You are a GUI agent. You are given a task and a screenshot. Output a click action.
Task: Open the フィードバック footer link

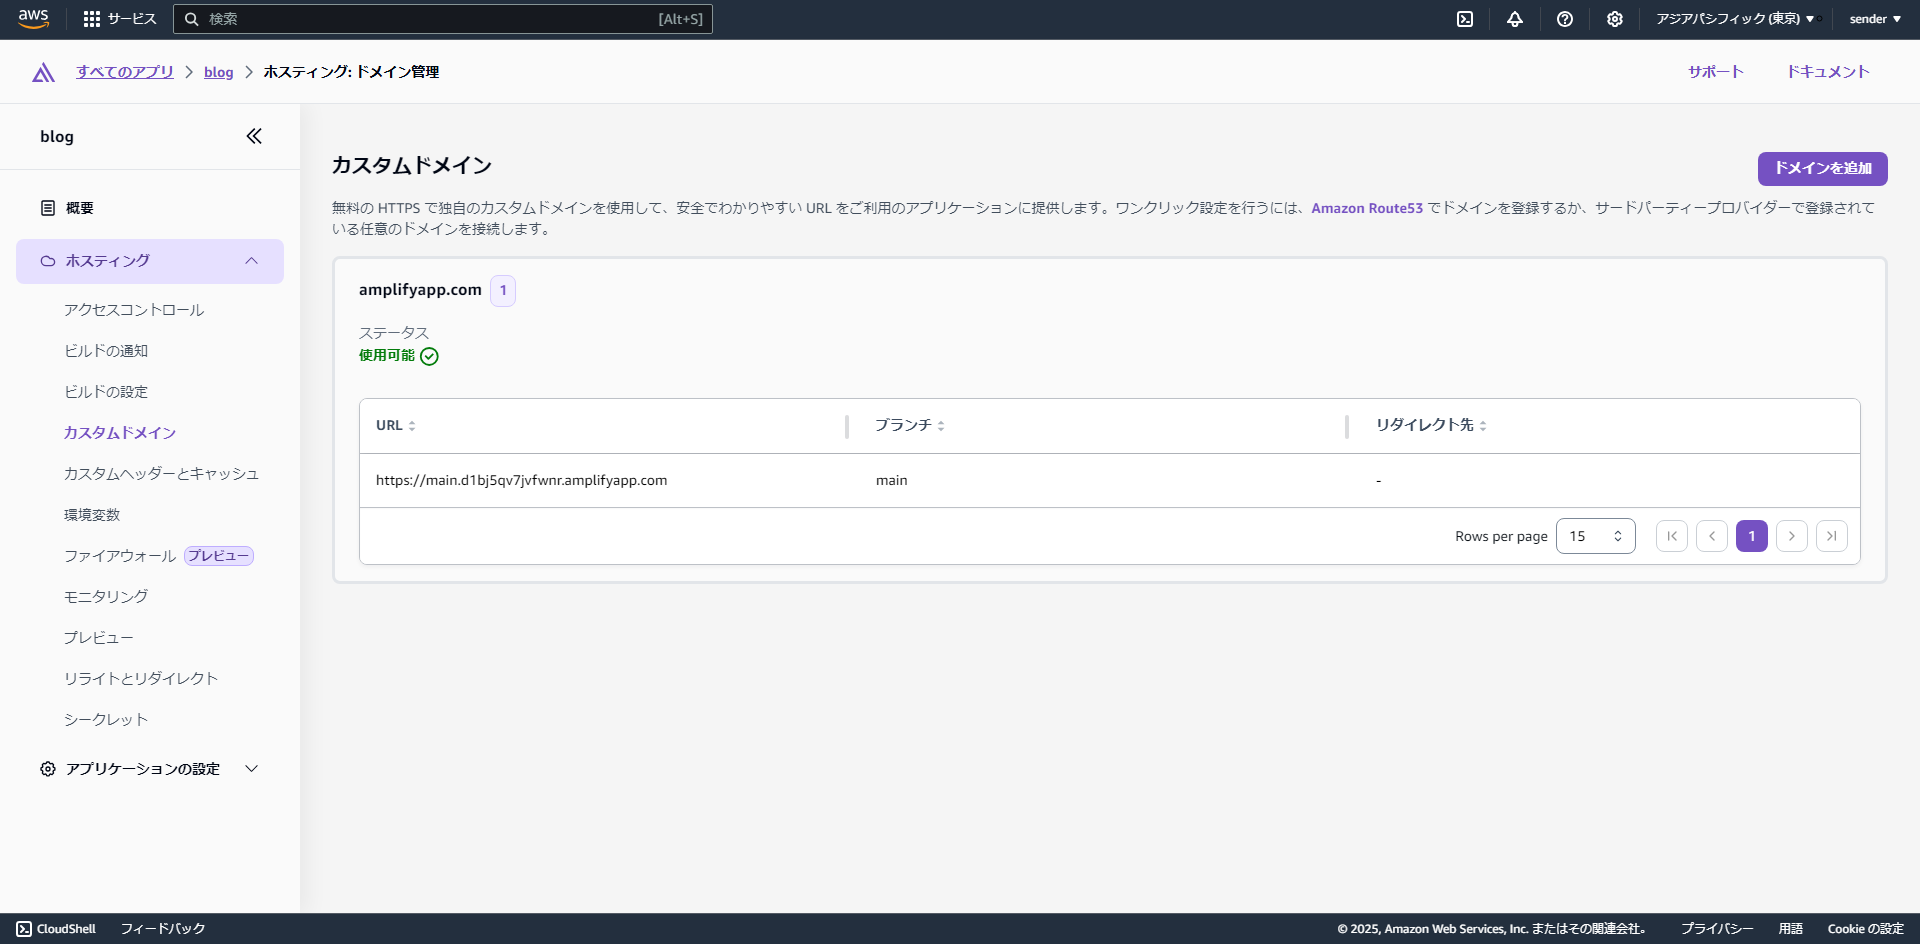pyautogui.click(x=163, y=929)
